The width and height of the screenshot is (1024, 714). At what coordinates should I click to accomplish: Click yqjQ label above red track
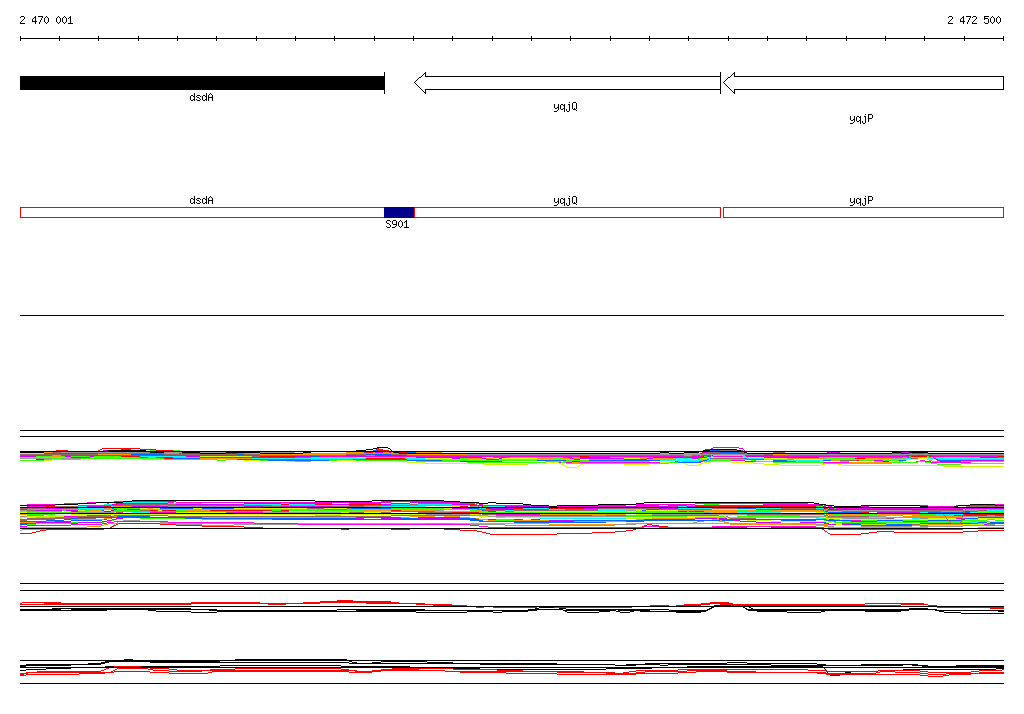[x=565, y=201]
